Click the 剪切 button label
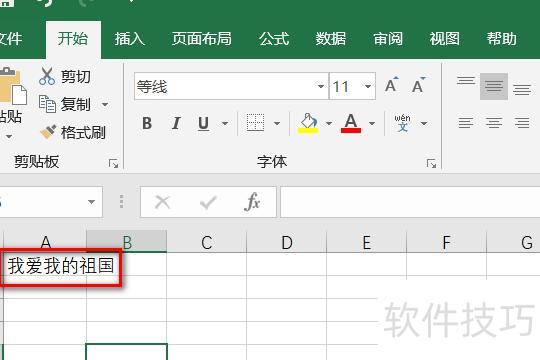540x360 pixels. pyautogui.click(x=76, y=76)
